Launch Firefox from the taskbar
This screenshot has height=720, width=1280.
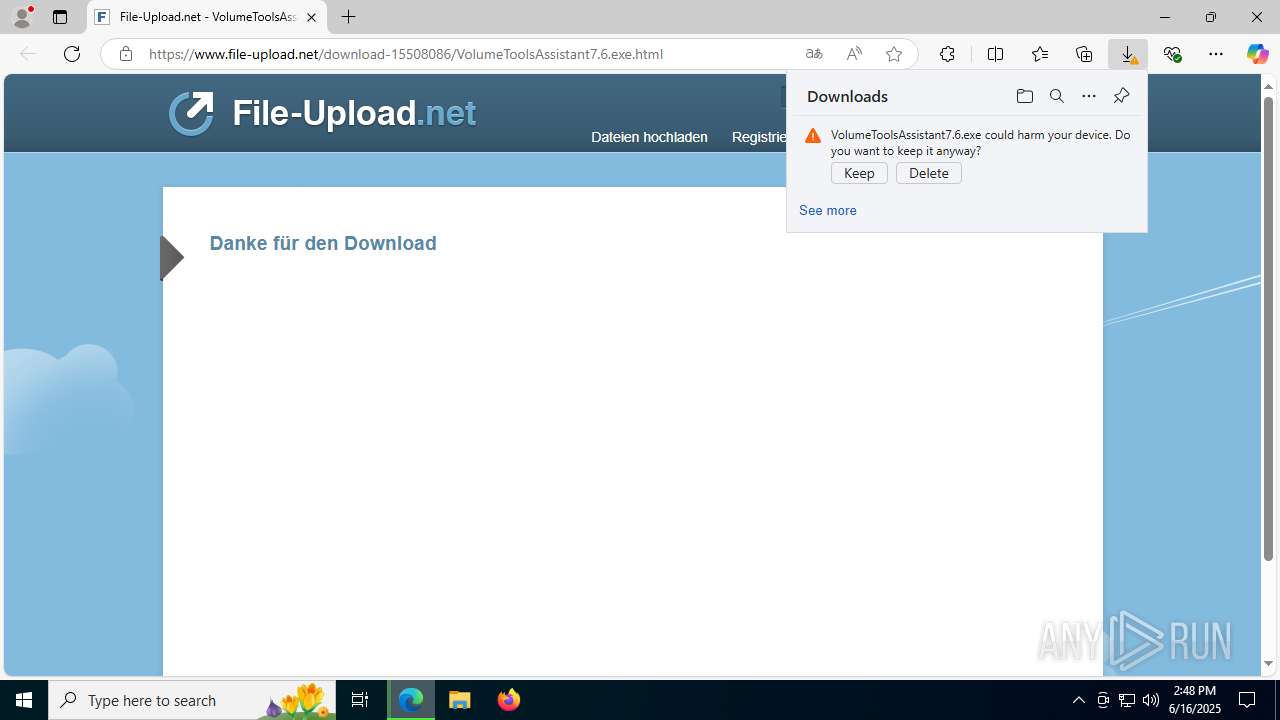point(509,700)
